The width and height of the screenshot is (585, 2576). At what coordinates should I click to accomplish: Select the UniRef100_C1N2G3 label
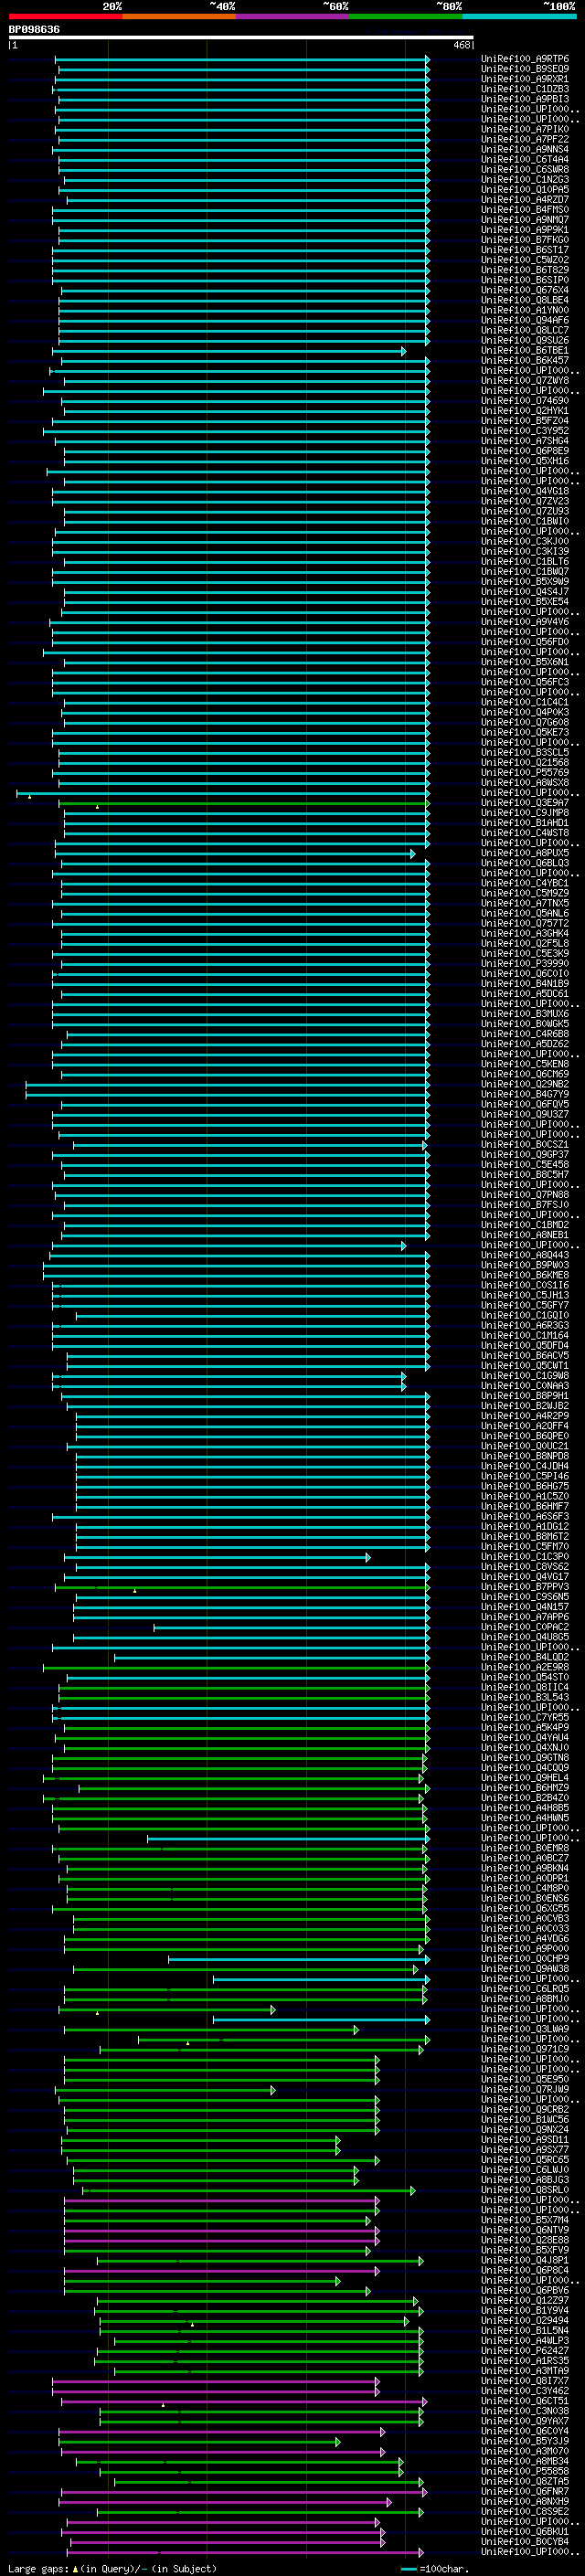tap(524, 180)
